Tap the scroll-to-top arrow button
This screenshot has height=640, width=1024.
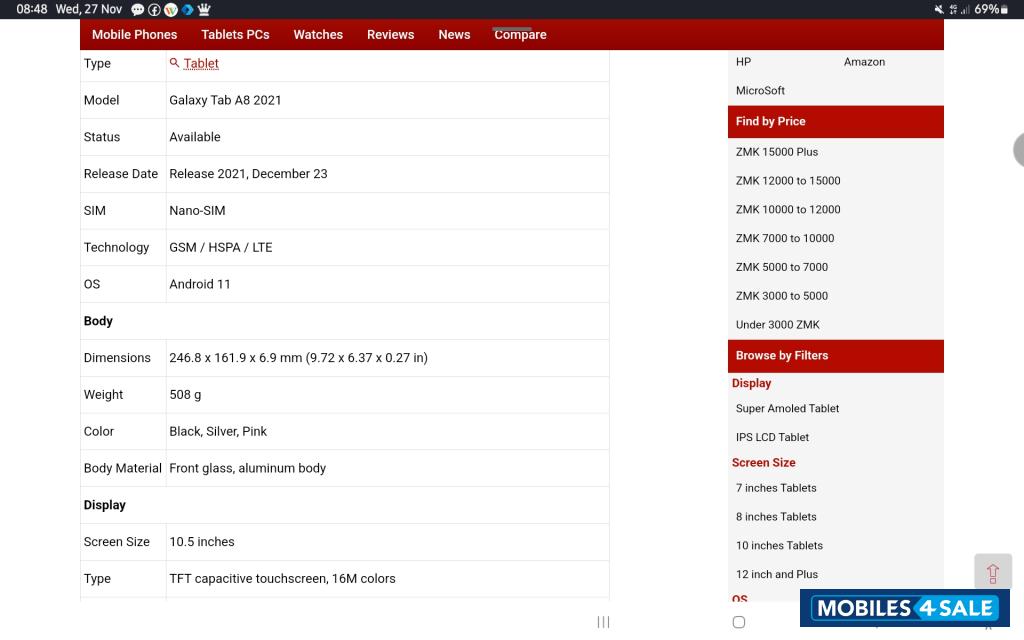point(992,573)
